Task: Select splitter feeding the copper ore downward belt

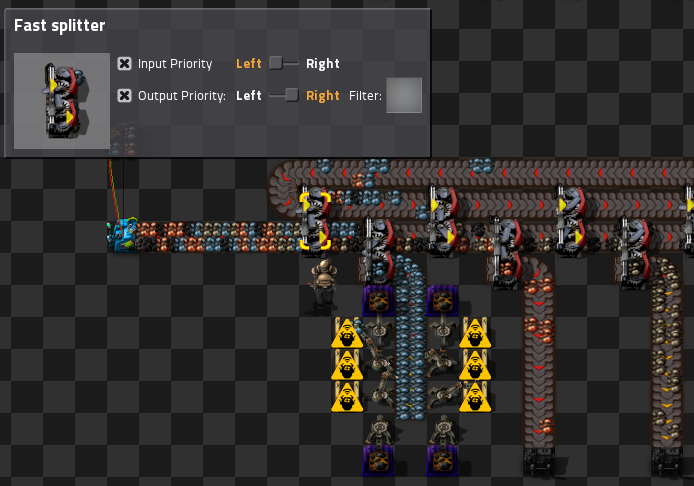Action: [x=506, y=251]
